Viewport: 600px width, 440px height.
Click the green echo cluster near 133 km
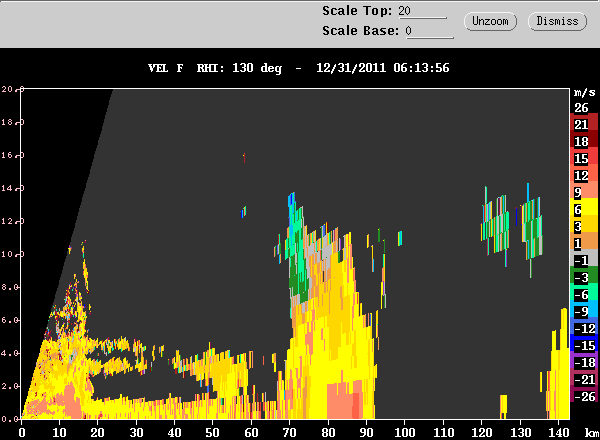[x=533, y=230]
